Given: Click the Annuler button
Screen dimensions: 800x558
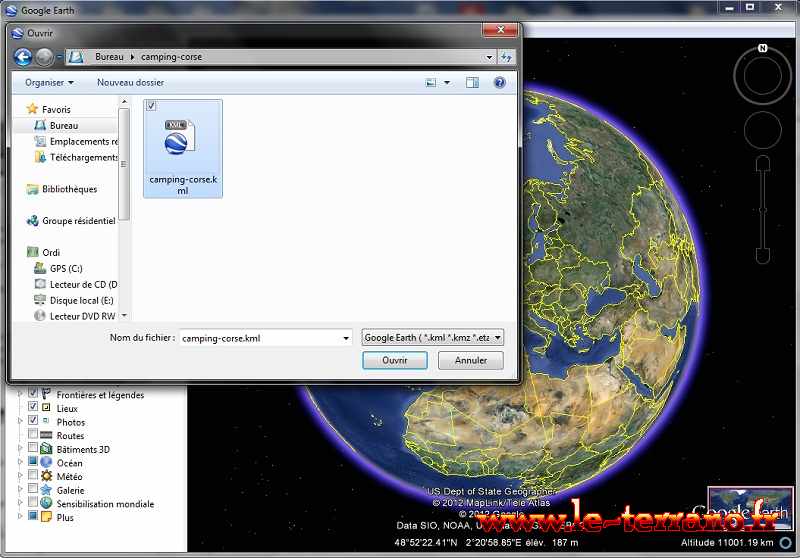Looking at the screenshot, I should tap(470, 360).
